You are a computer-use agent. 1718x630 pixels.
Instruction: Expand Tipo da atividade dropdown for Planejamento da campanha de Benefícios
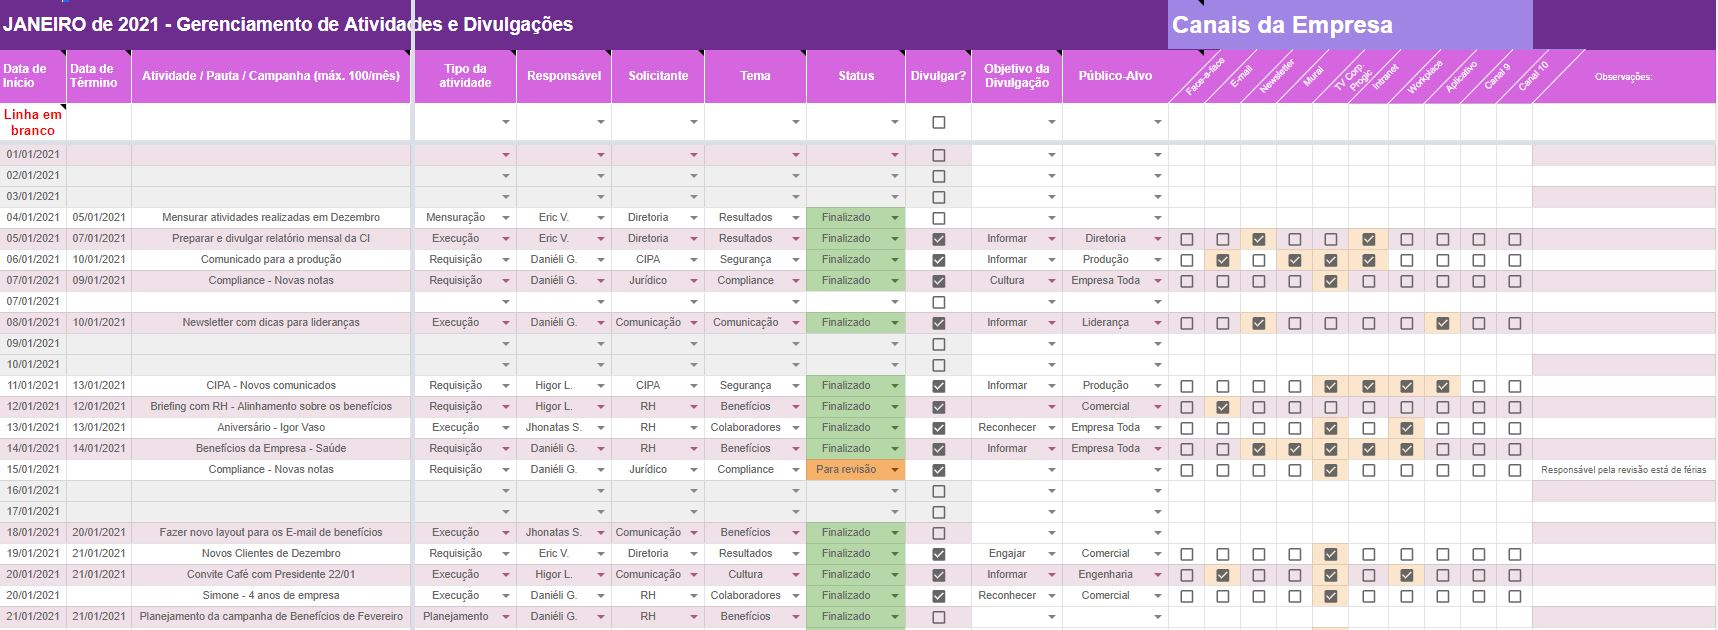[x=506, y=617]
